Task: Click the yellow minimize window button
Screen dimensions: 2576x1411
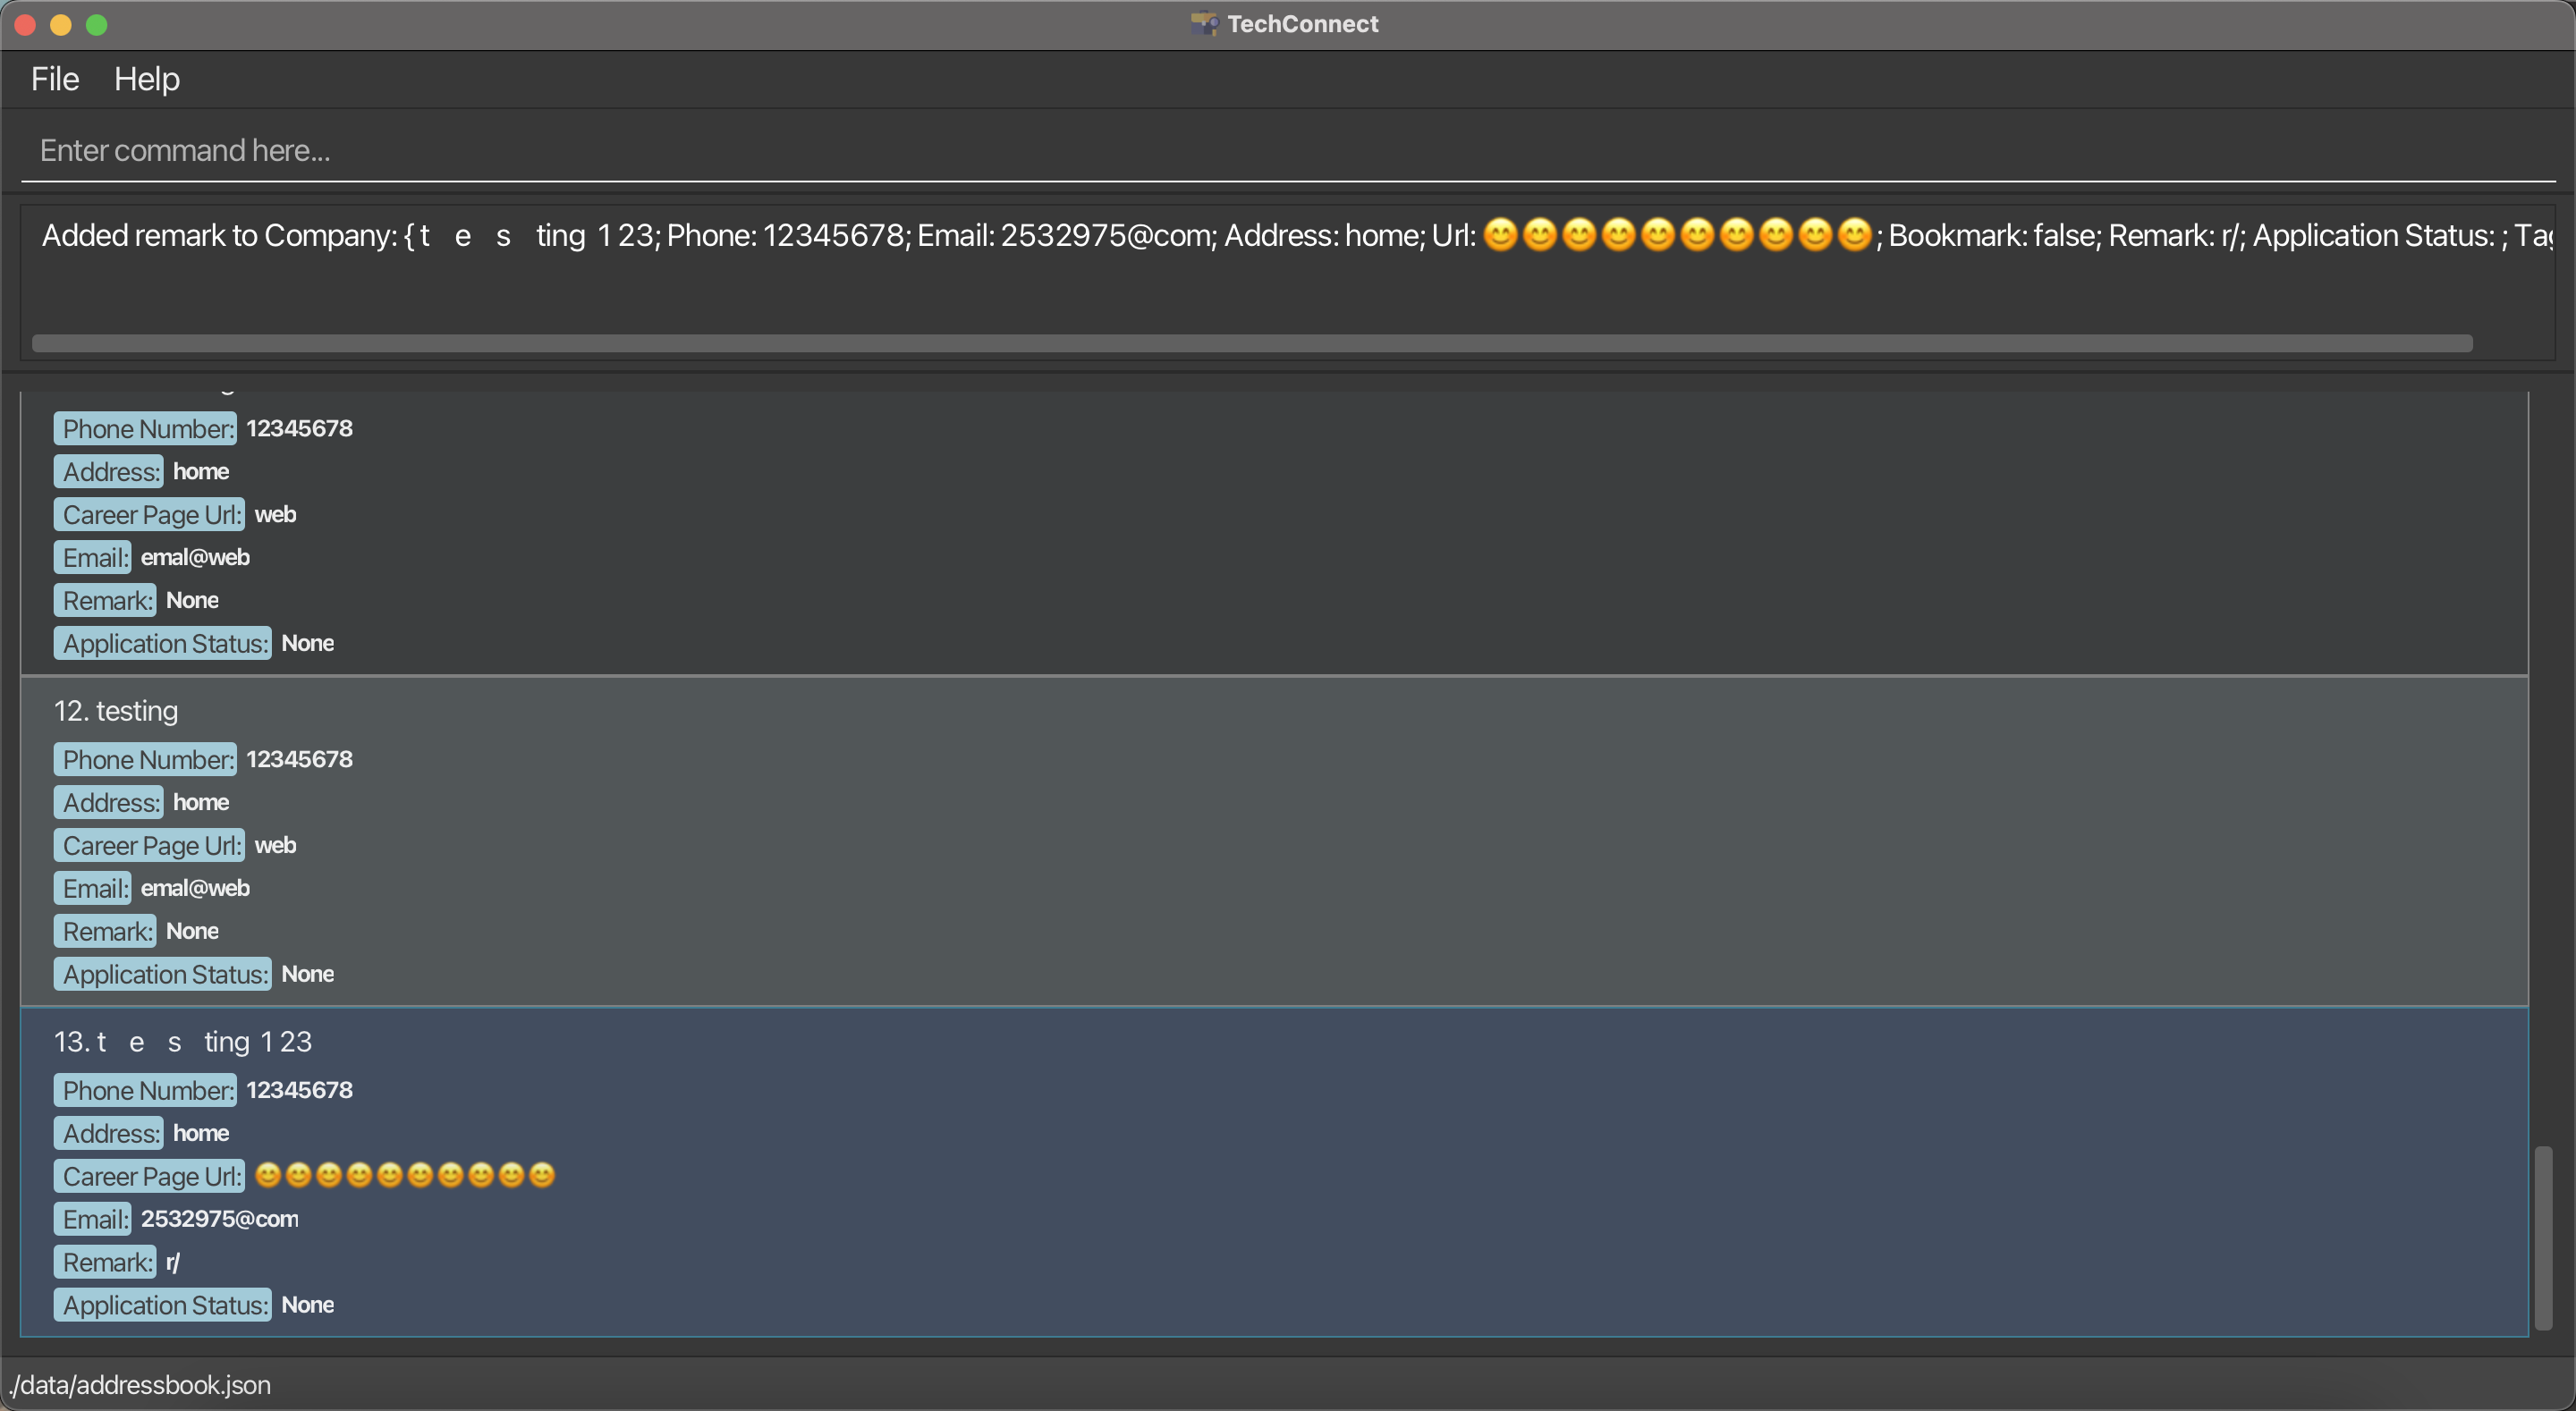Action: coord(61,25)
